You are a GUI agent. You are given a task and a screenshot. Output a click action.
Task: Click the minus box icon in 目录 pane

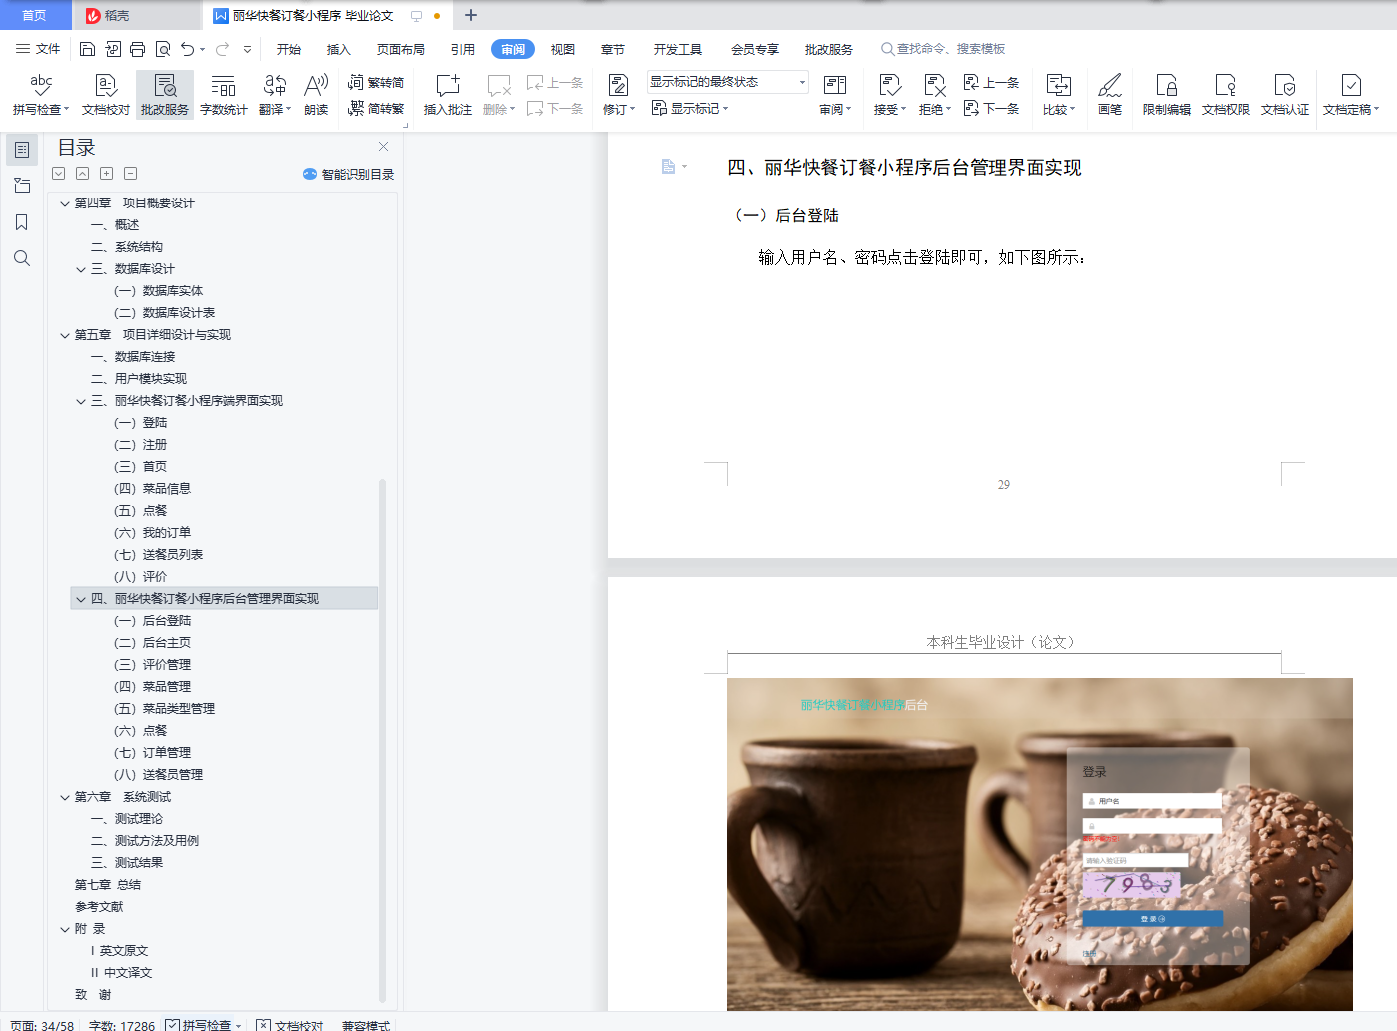(x=131, y=174)
